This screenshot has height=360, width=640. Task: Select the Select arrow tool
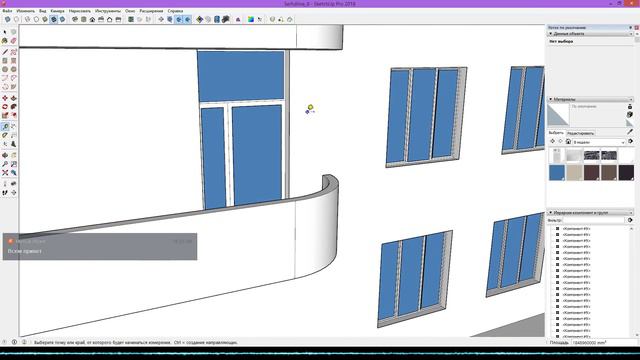pyautogui.click(x=5, y=32)
